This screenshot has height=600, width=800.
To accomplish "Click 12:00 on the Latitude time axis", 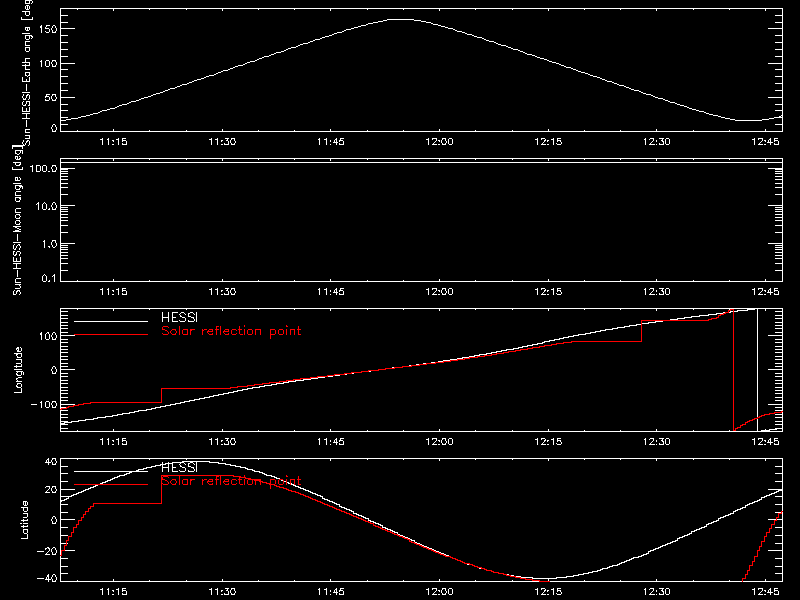I will pos(439,592).
